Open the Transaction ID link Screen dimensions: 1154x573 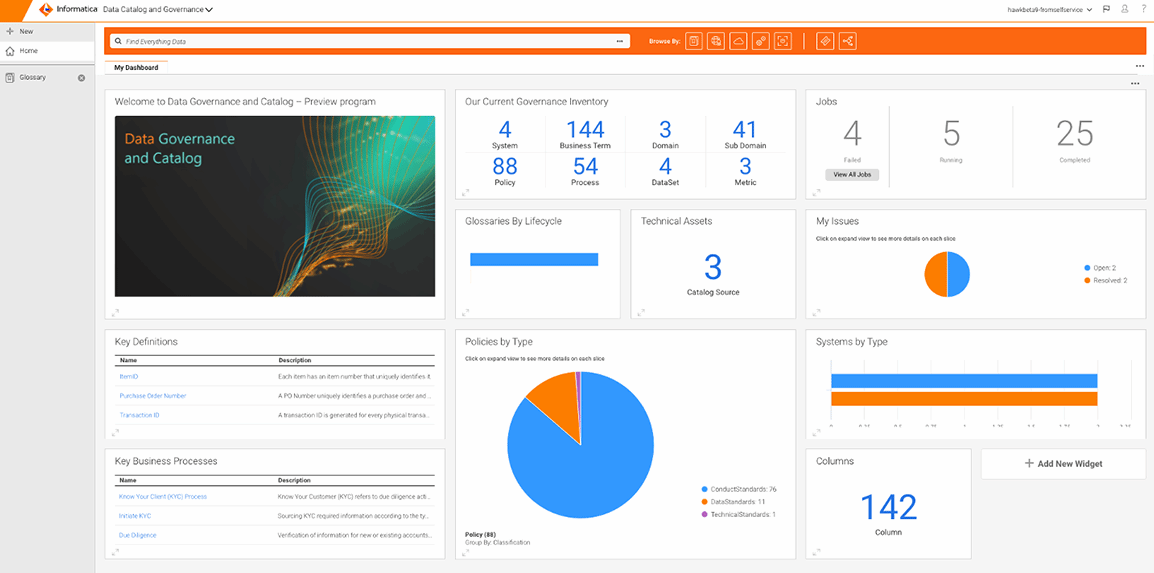[140, 415]
